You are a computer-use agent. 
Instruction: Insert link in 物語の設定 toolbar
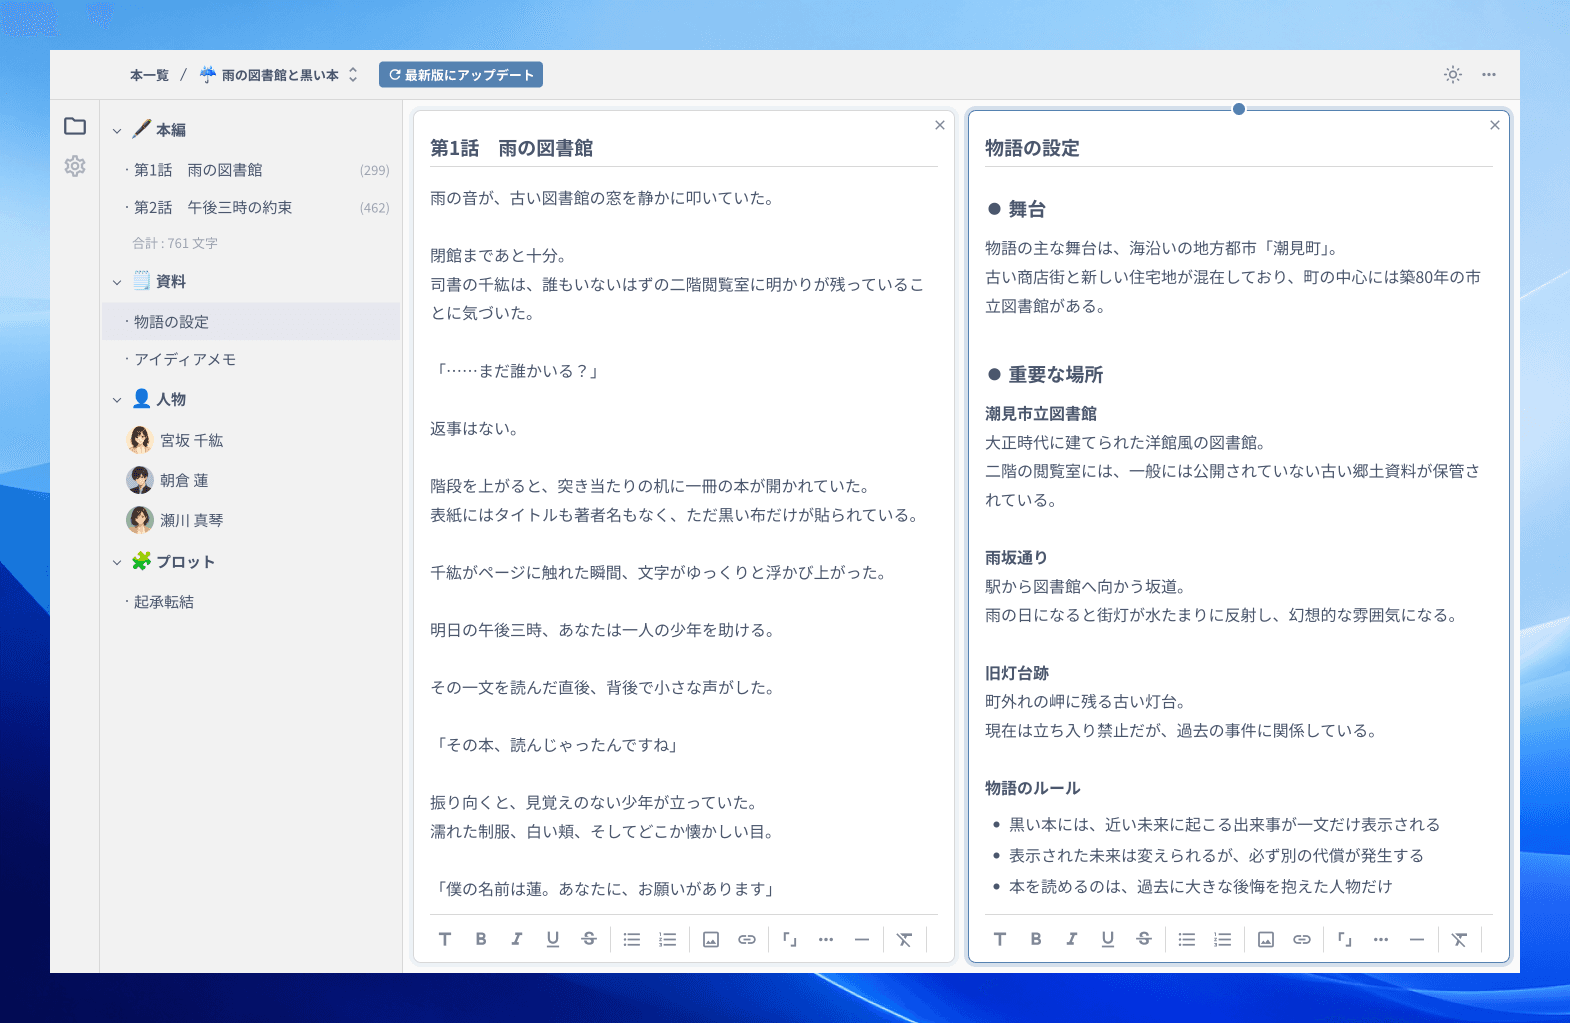pos(1302,939)
